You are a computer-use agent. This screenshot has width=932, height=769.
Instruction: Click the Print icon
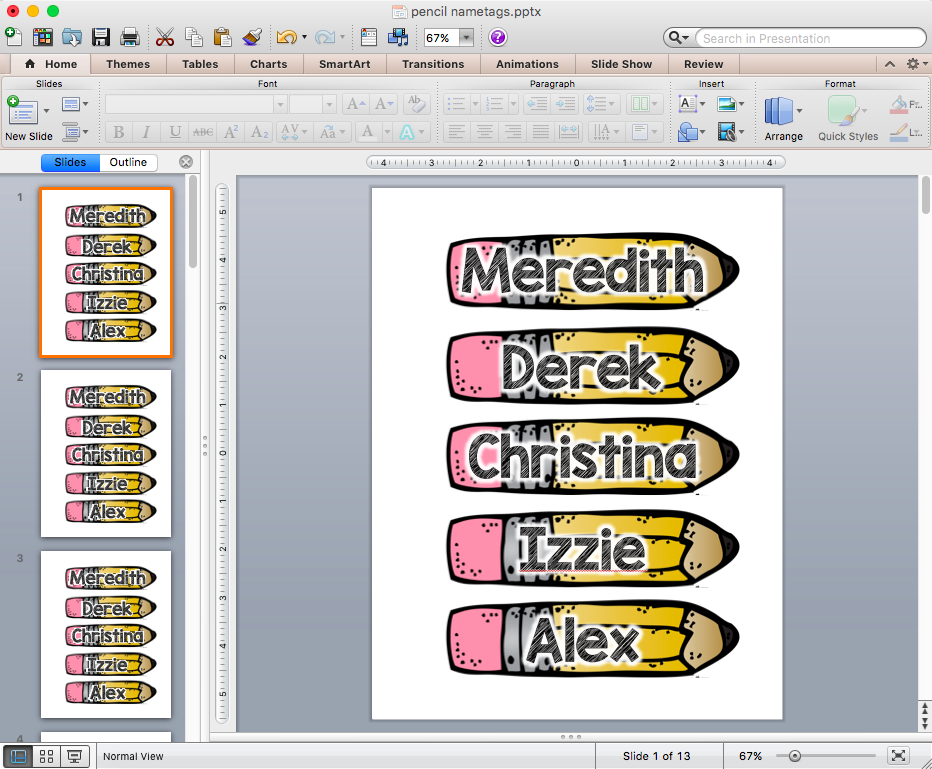[x=130, y=37]
